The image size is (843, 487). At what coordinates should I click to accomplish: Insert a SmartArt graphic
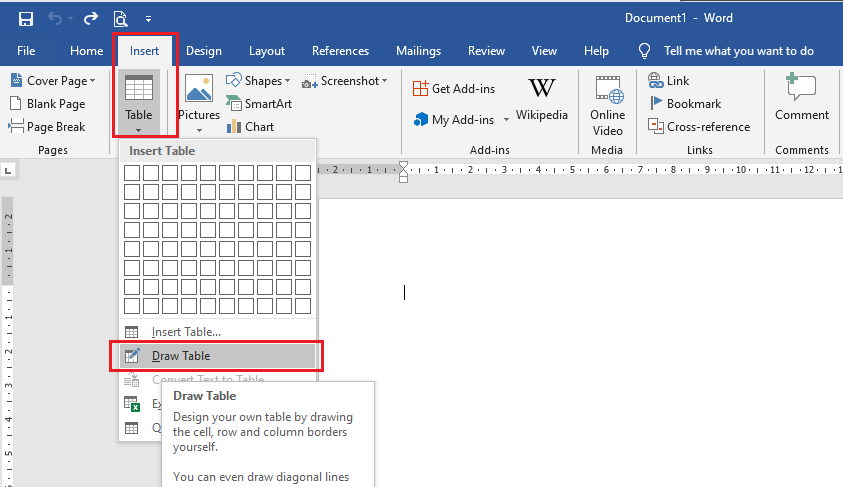tap(259, 104)
